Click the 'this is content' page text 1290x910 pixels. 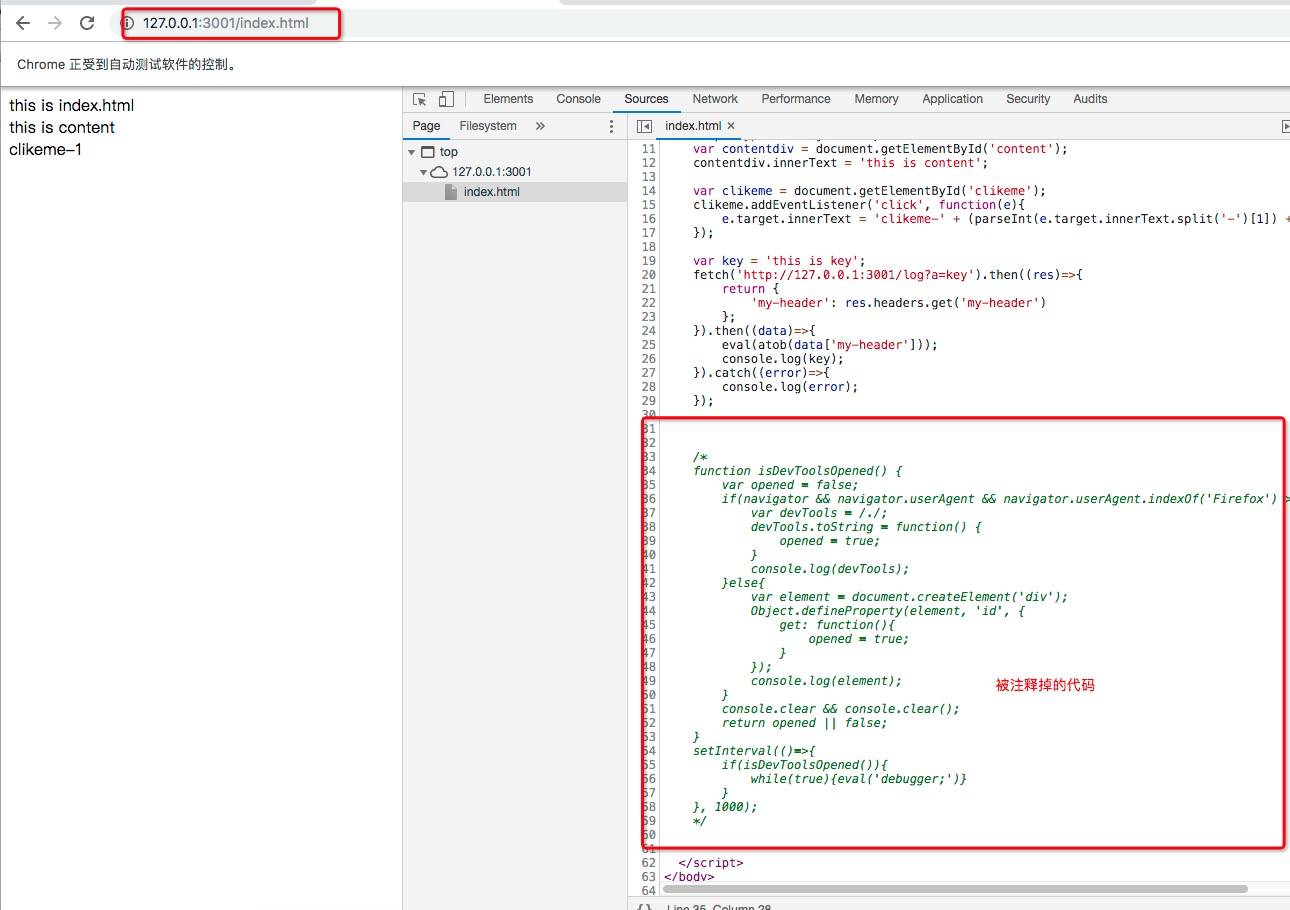[62, 128]
